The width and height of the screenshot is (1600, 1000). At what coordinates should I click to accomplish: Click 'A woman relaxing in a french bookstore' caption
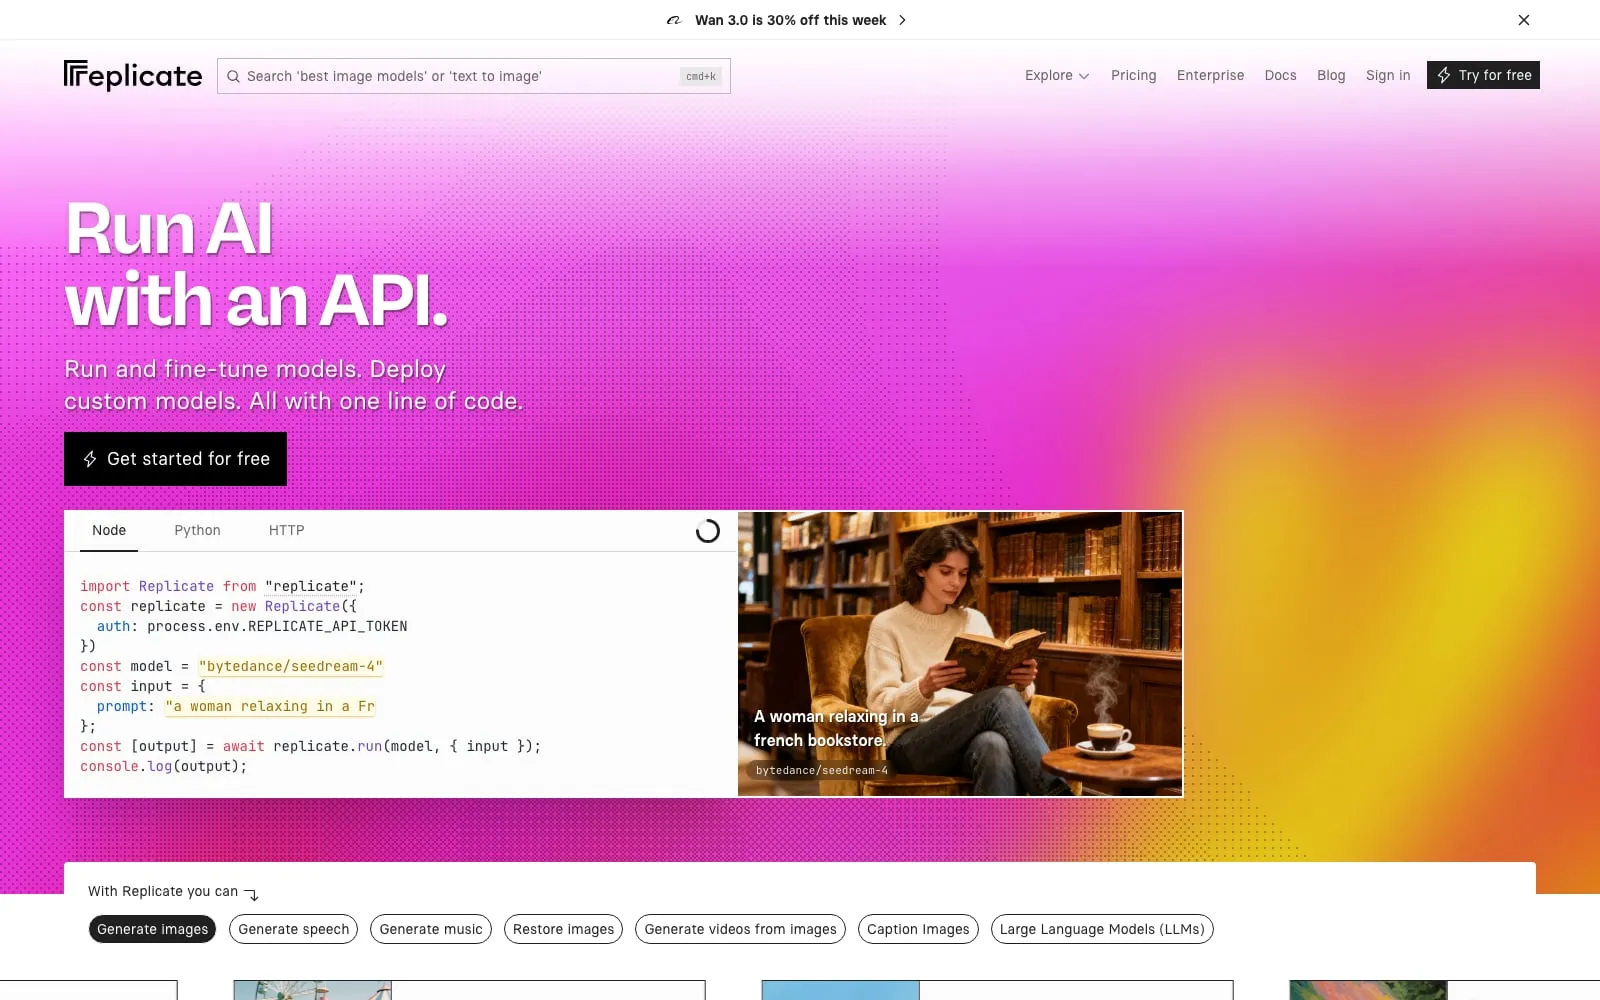point(836,729)
